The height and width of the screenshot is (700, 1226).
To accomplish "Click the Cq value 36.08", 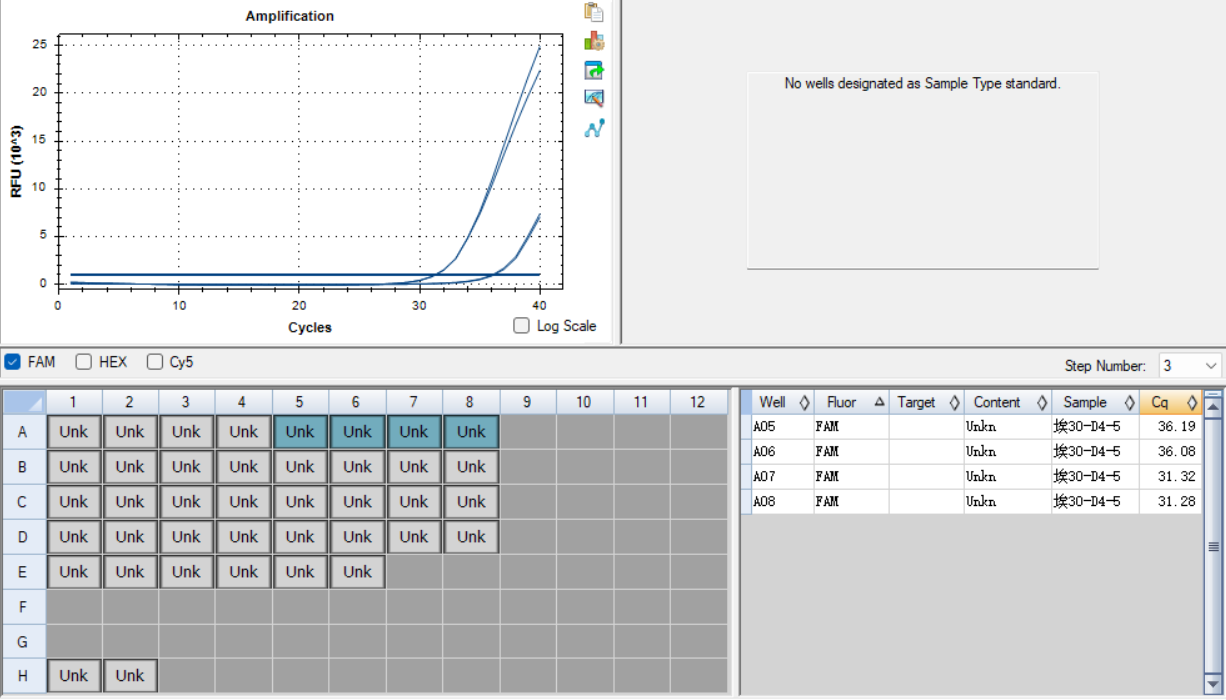I will pyautogui.click(x=1177, y=451).
